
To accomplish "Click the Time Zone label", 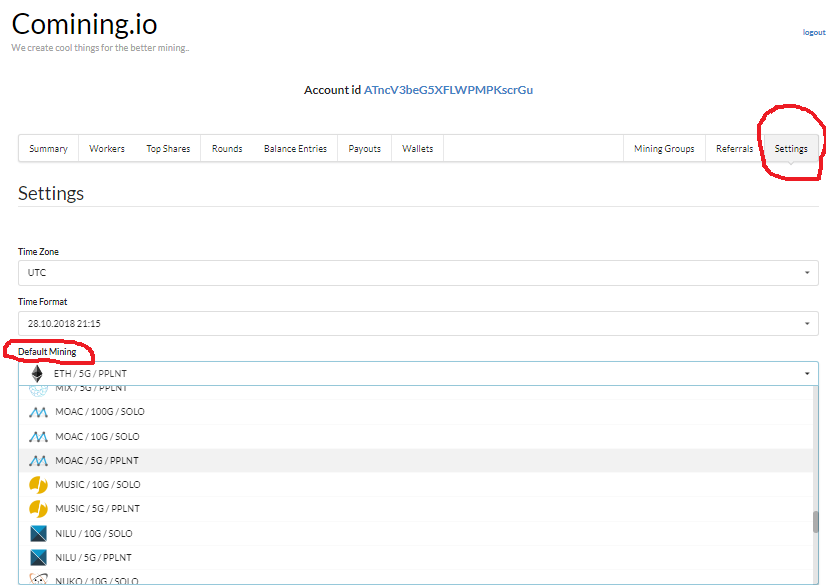I will click(x=38, y=252).
